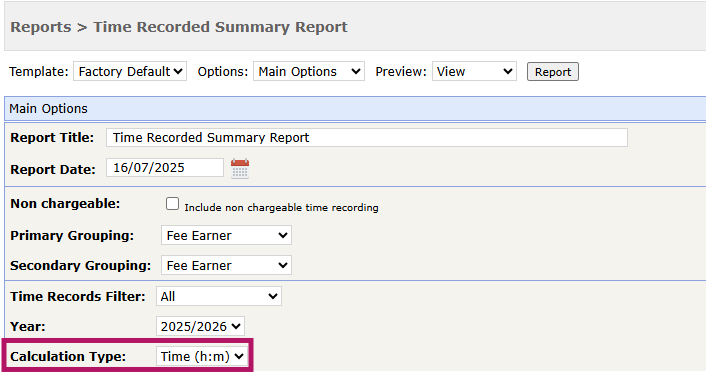Screen dimensions: 706x374
Task: Click into the Report Title field
Action: 367,138
